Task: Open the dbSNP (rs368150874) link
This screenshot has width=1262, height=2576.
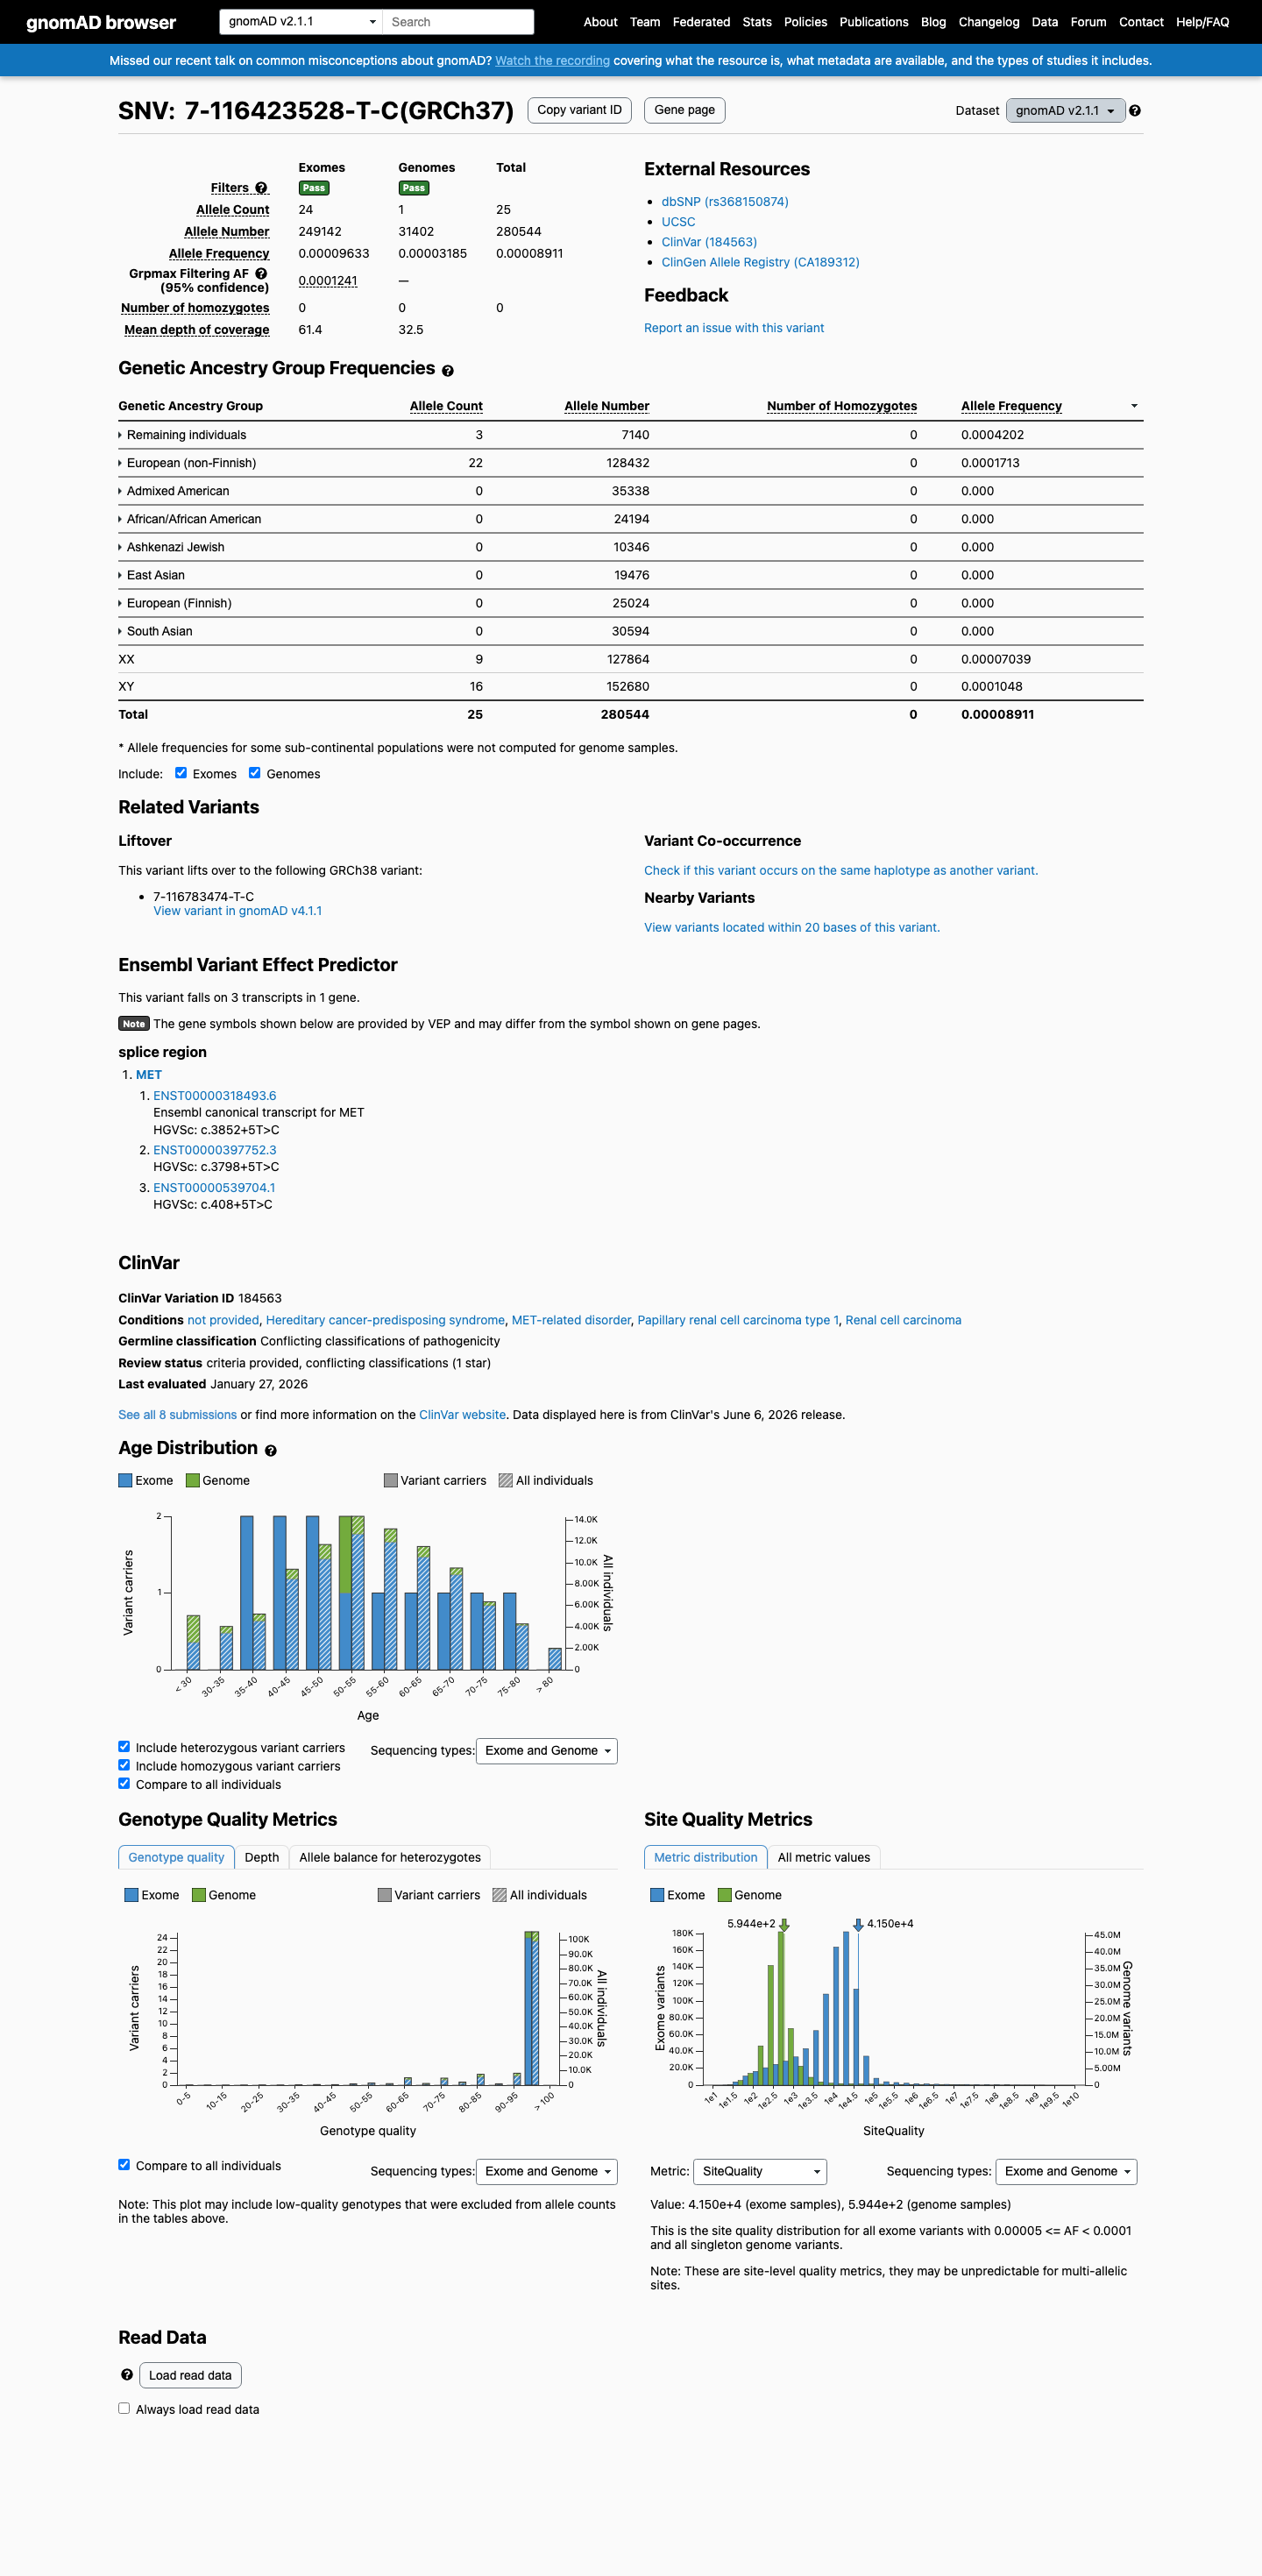Action: pyautogui.click(x=725, y=202)
